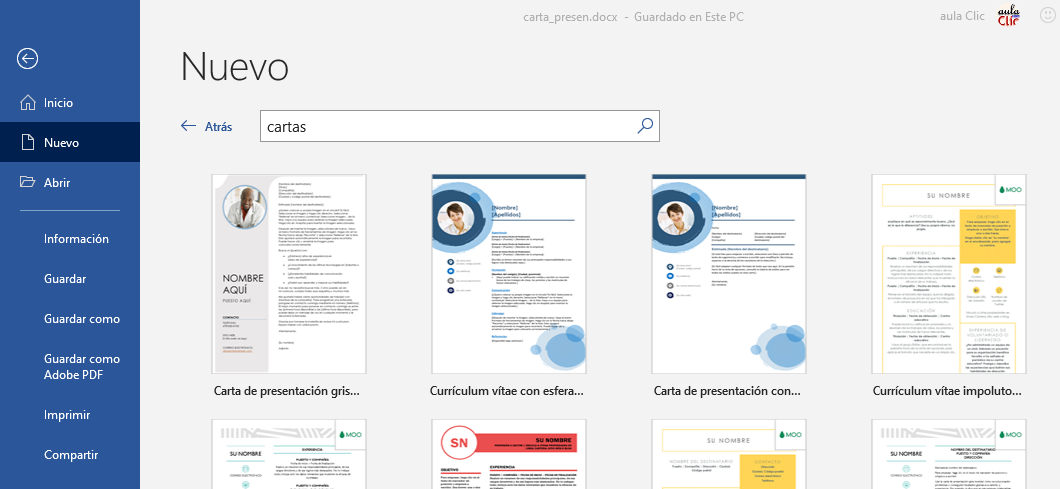Click the smiley feedback icon
This screenshot has height=489, width=1060.
point(1047,17)
